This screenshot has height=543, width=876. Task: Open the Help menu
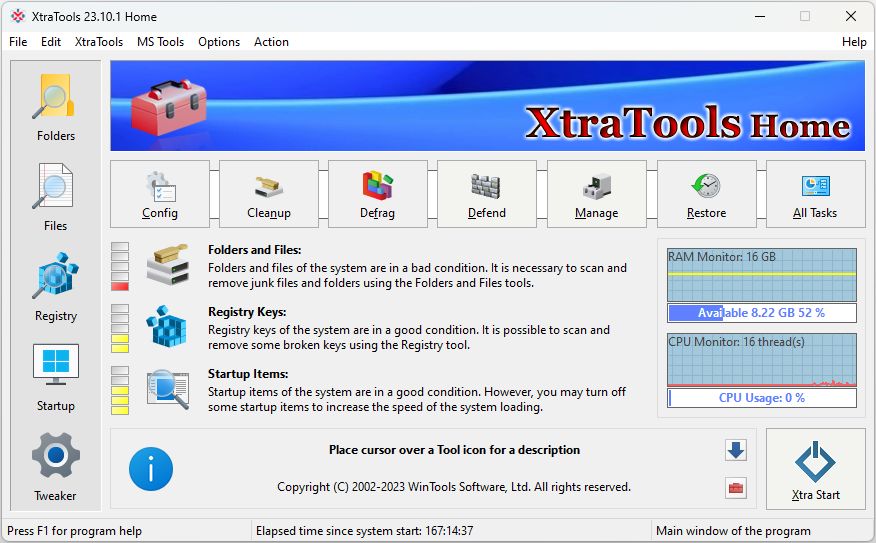(x=854, y=42)
